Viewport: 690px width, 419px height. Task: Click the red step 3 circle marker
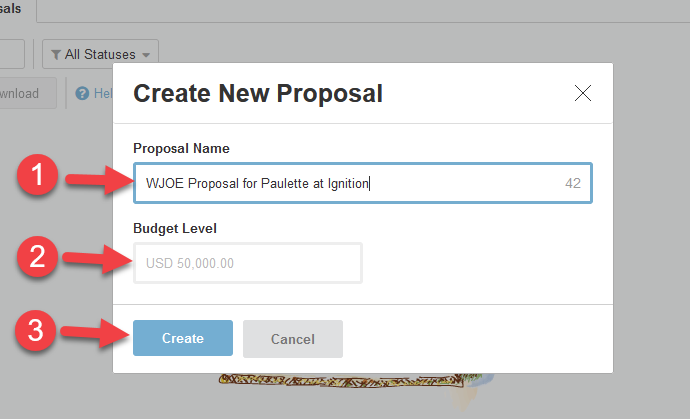39,333
